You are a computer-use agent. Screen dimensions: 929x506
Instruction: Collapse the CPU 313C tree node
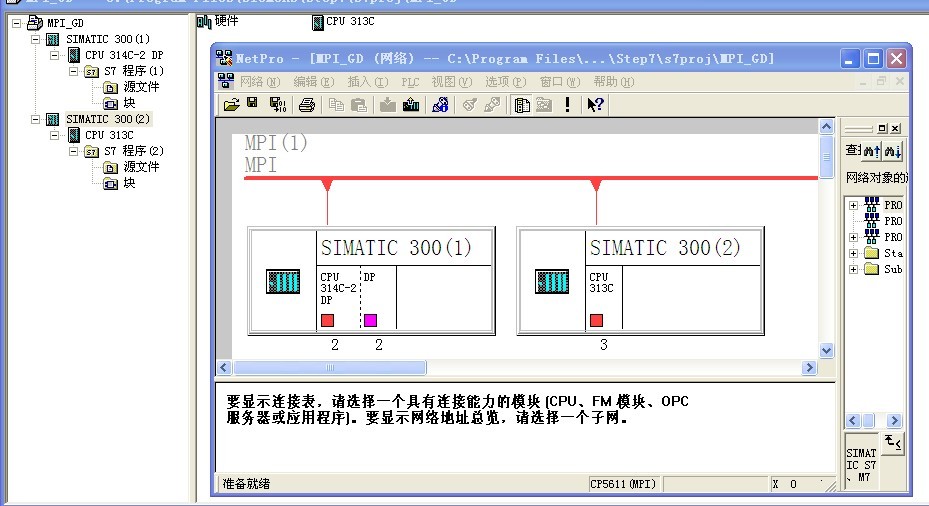coord(55,135)
